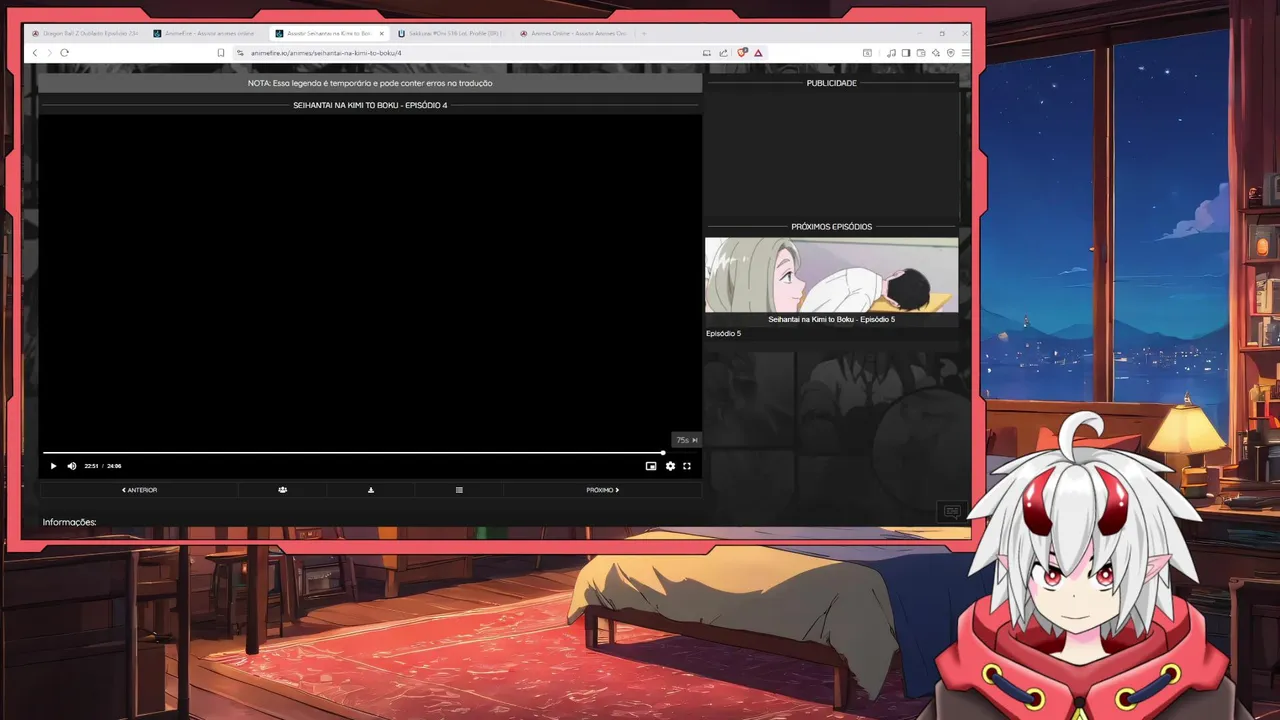Image resolution: width=1280 pixels, height=720 pixels.
Task: Go to PRÓXIMO episode
Action: [602, 490]
